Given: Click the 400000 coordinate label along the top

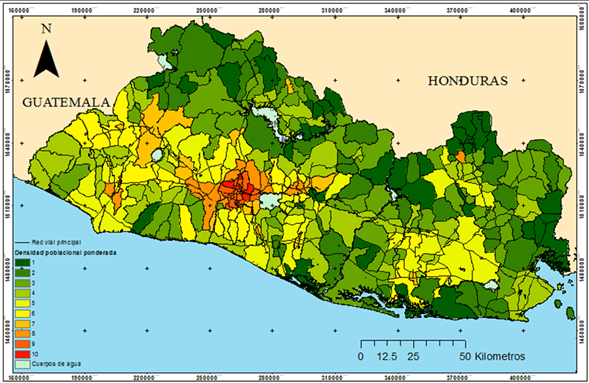Looking at the screenshot, I should (520, 11).
